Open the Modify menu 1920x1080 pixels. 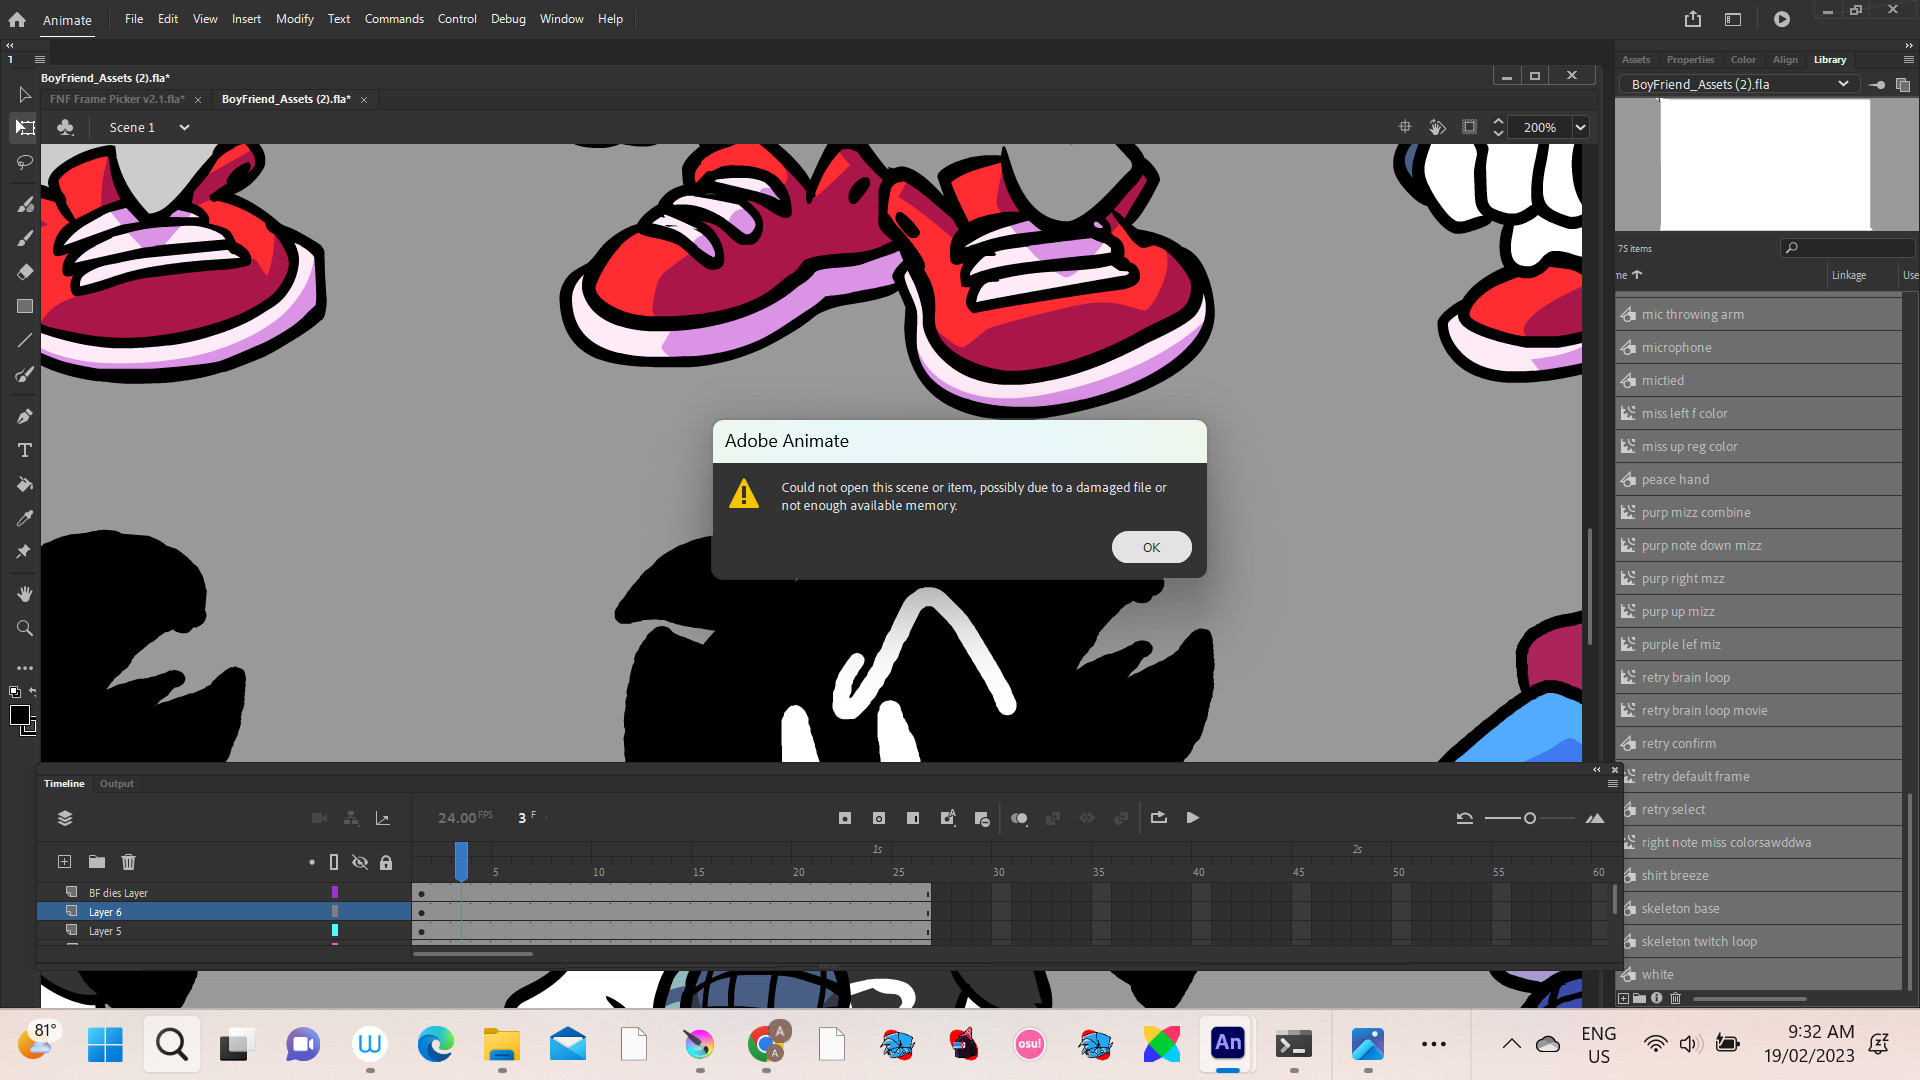point(294,19)
